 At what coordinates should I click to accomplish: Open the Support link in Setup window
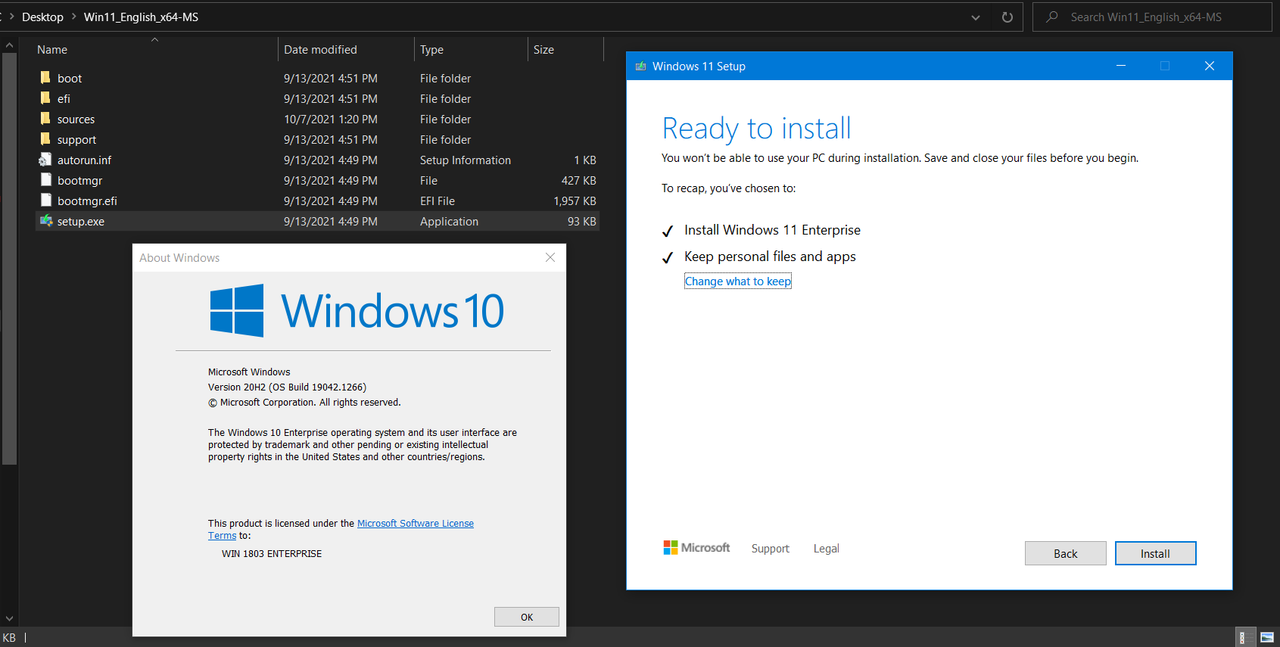coord(770,548)
